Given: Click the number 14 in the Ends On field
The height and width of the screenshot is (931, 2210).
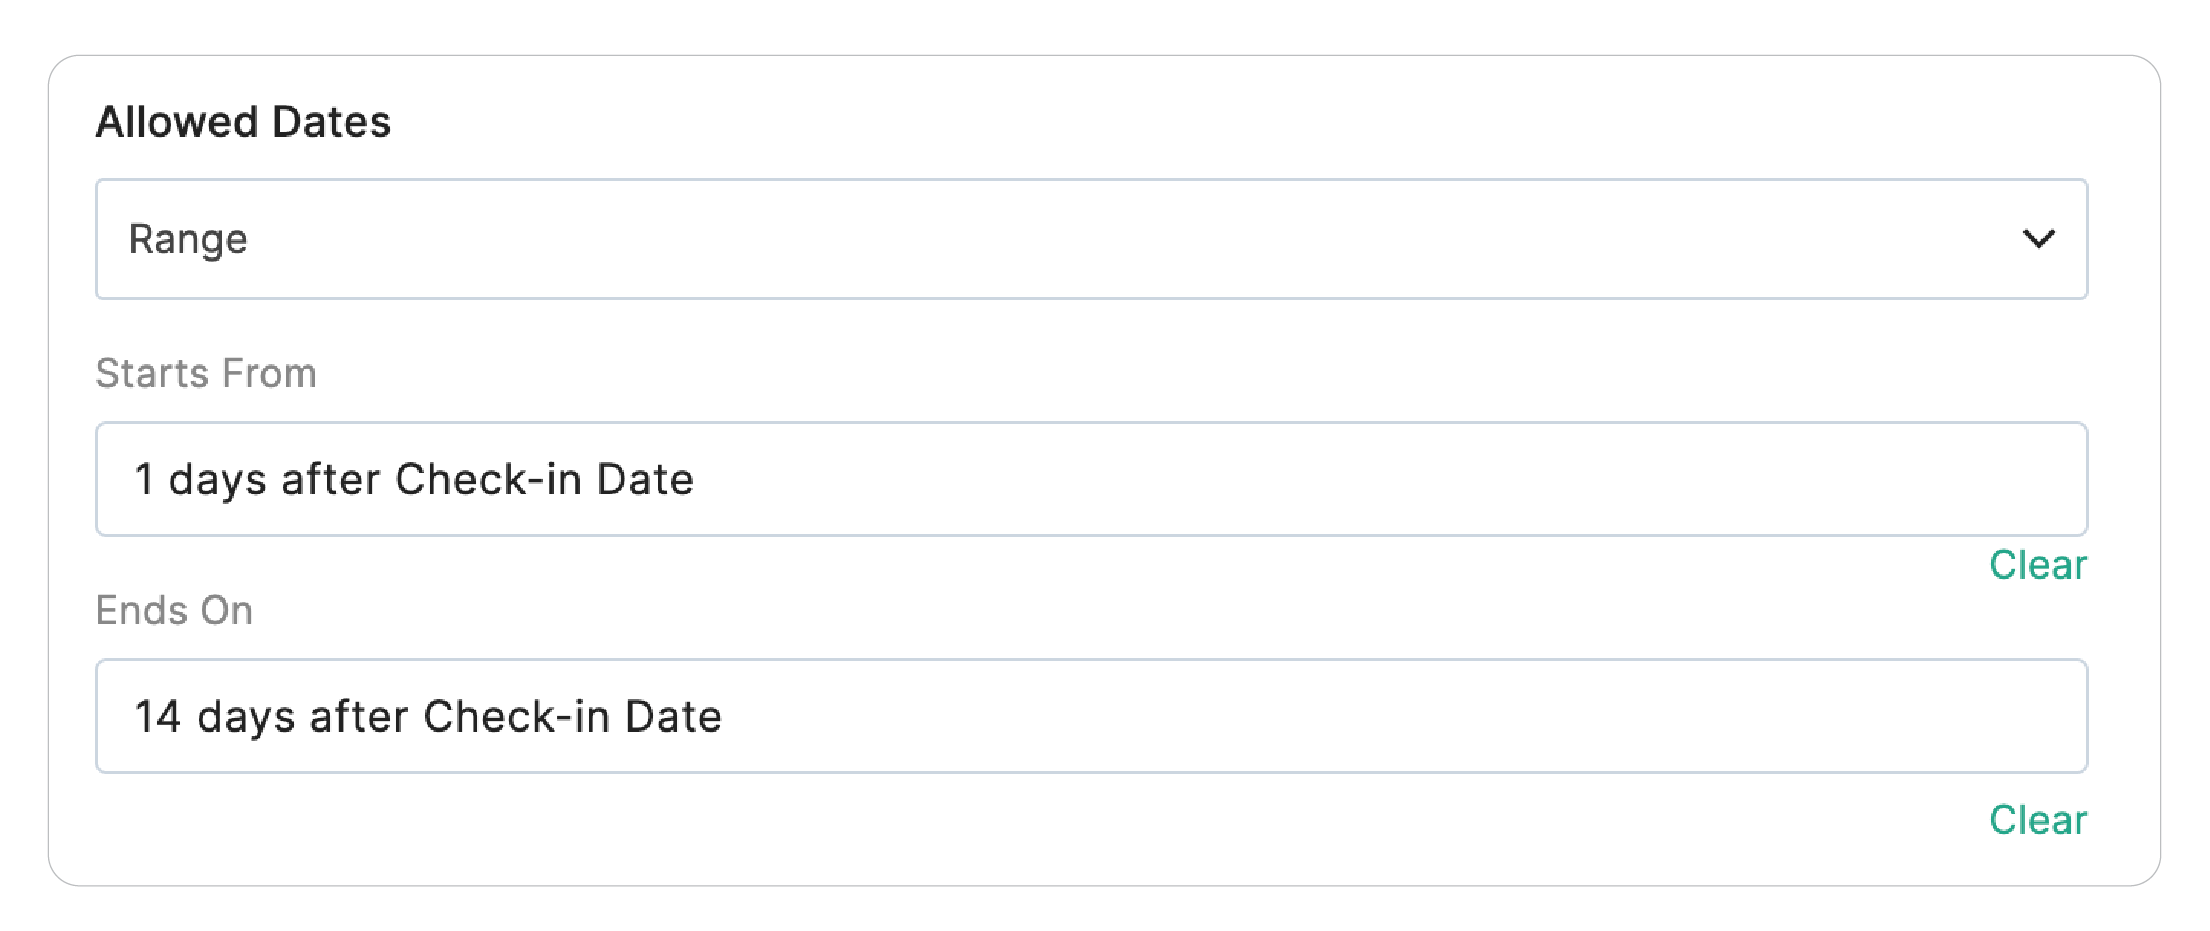Looking at the screenshot, I should tap(157, 716).
